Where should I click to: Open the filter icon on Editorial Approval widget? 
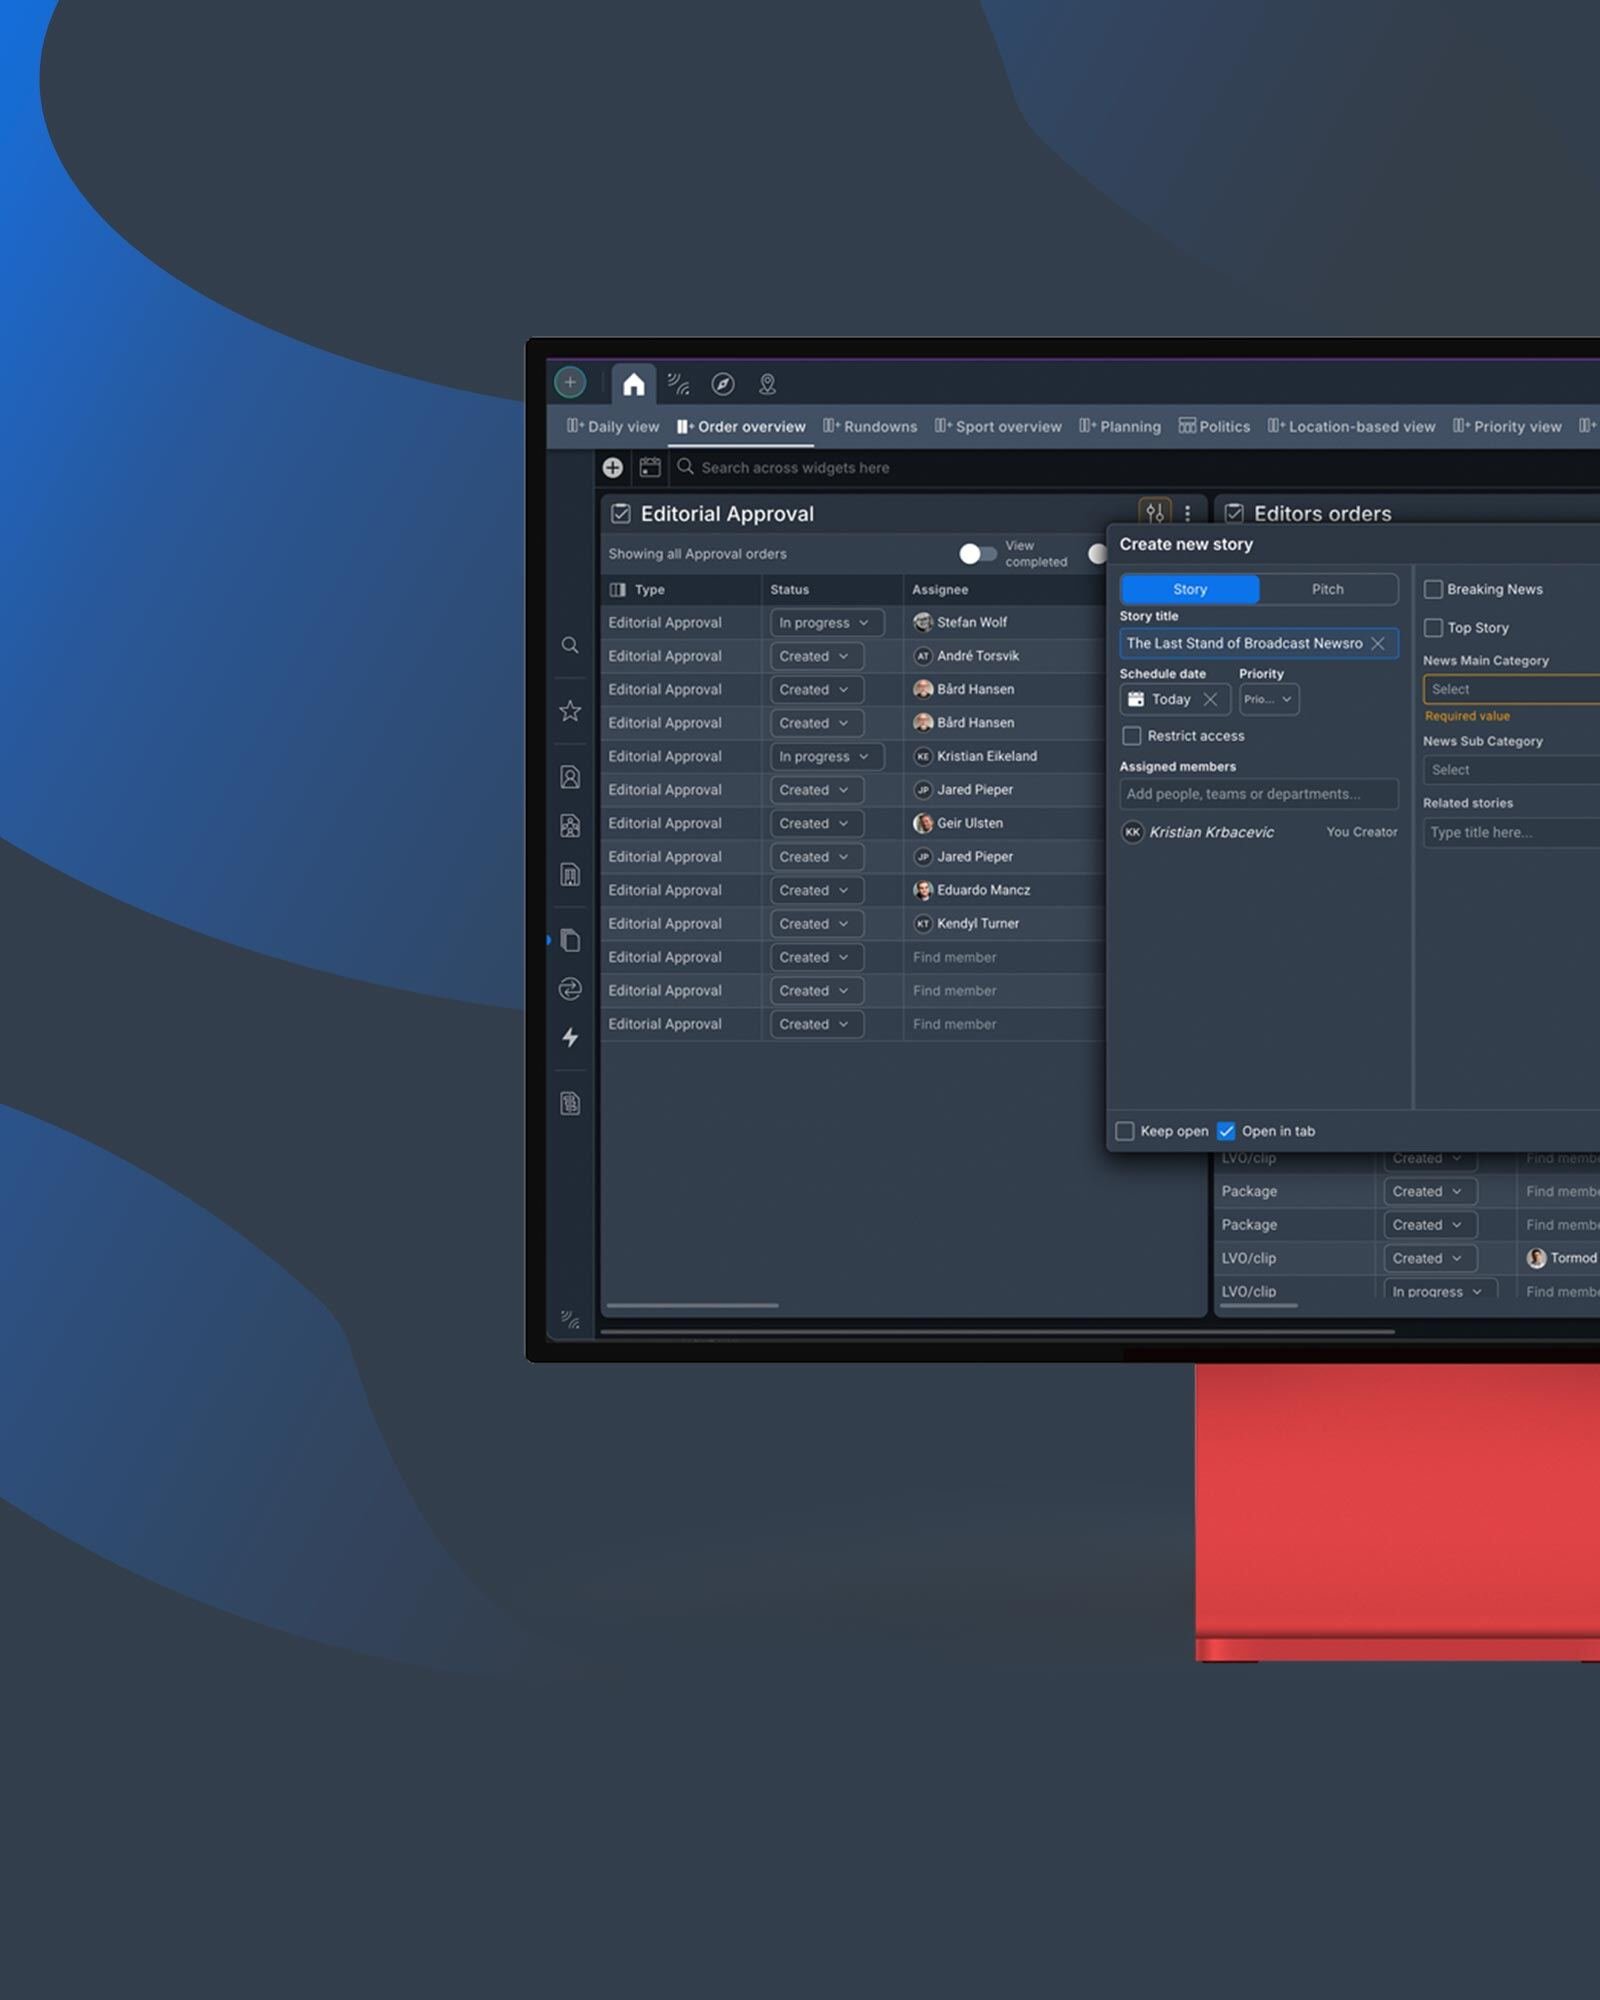coord(1154,513)
